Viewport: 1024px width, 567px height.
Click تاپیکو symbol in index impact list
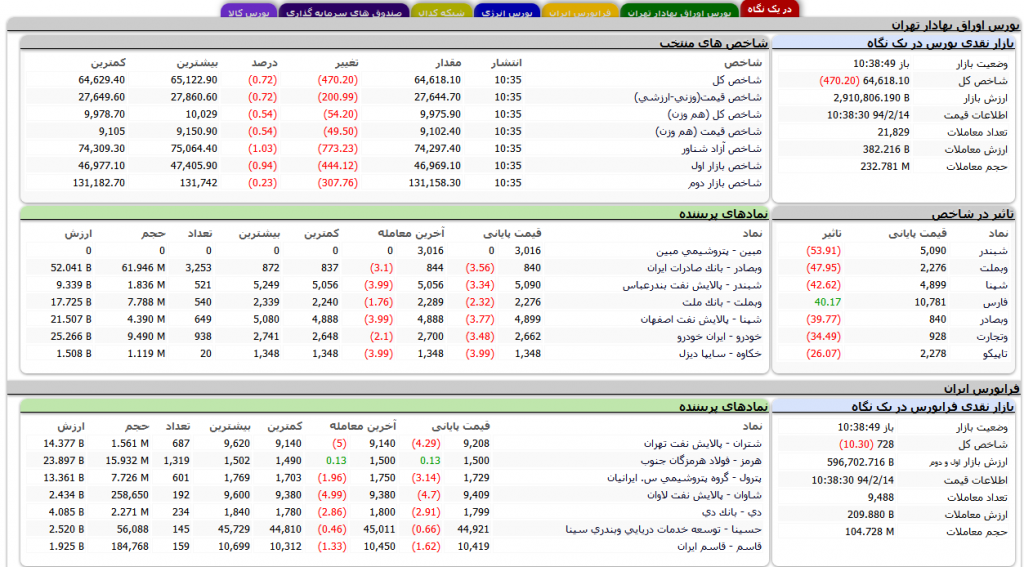click(994, 353)
